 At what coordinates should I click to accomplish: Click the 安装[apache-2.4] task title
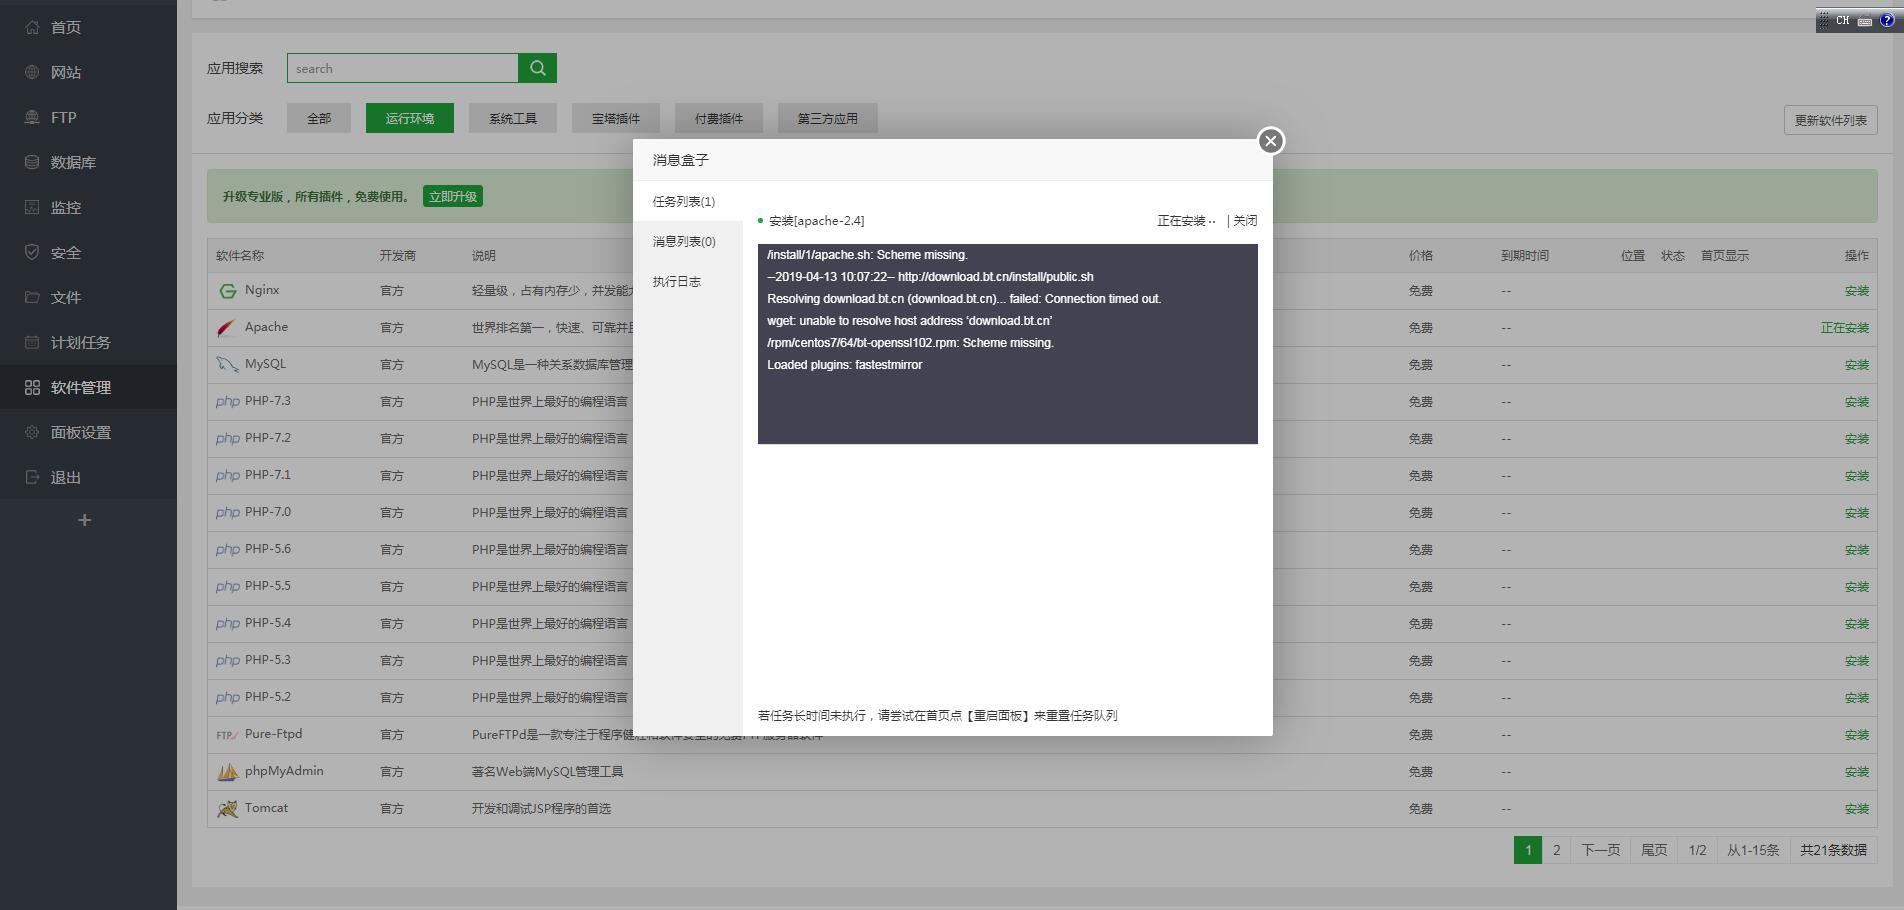click(816, 221)
